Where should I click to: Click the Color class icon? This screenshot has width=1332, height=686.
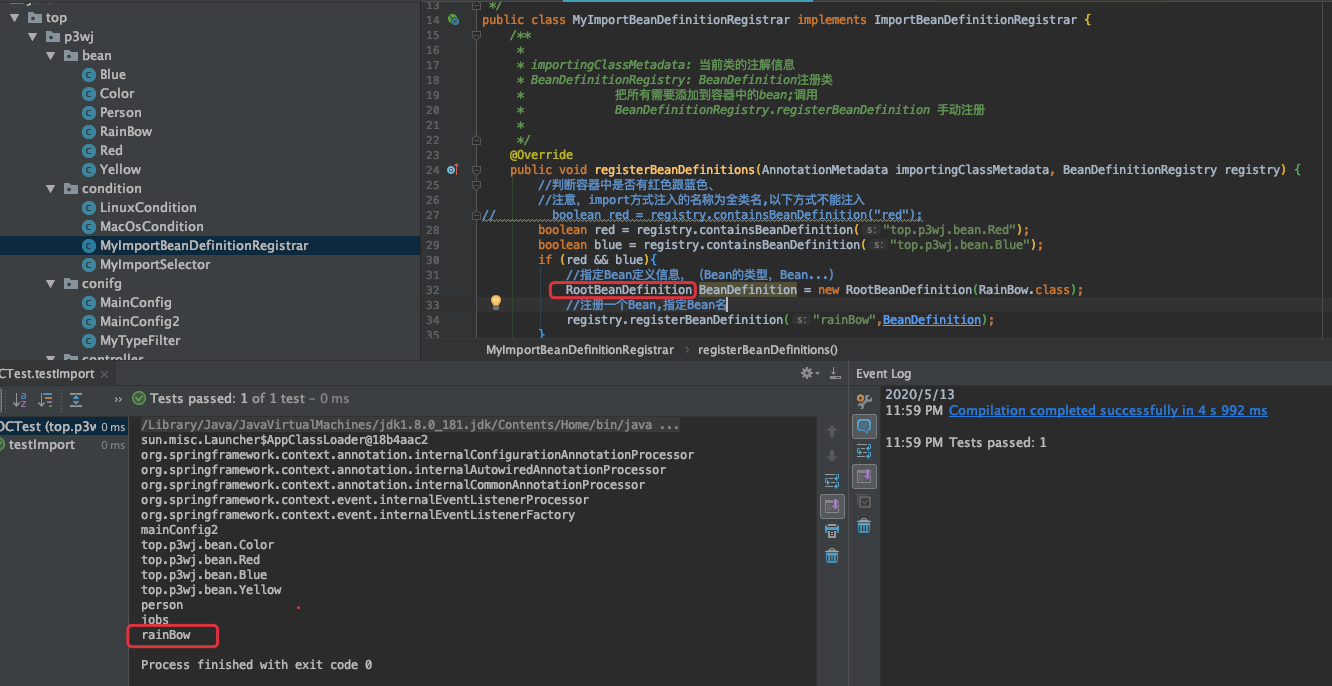[x=89, y=93]
